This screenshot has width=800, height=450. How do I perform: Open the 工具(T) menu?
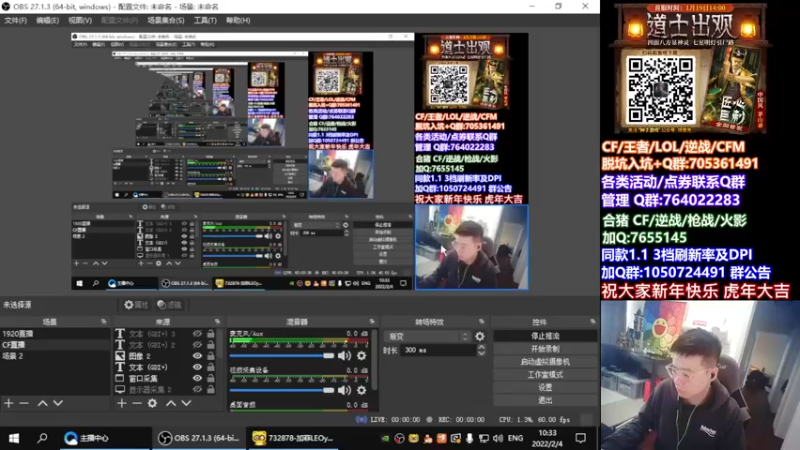click(205, 20)
